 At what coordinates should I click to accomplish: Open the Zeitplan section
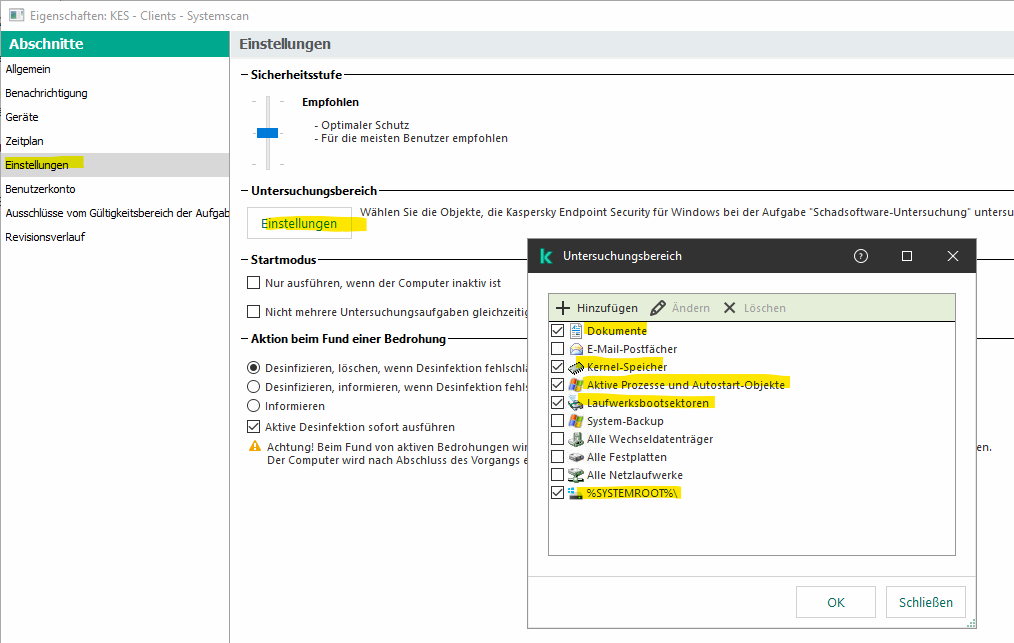pyautogui.click(x=25, y=141)
